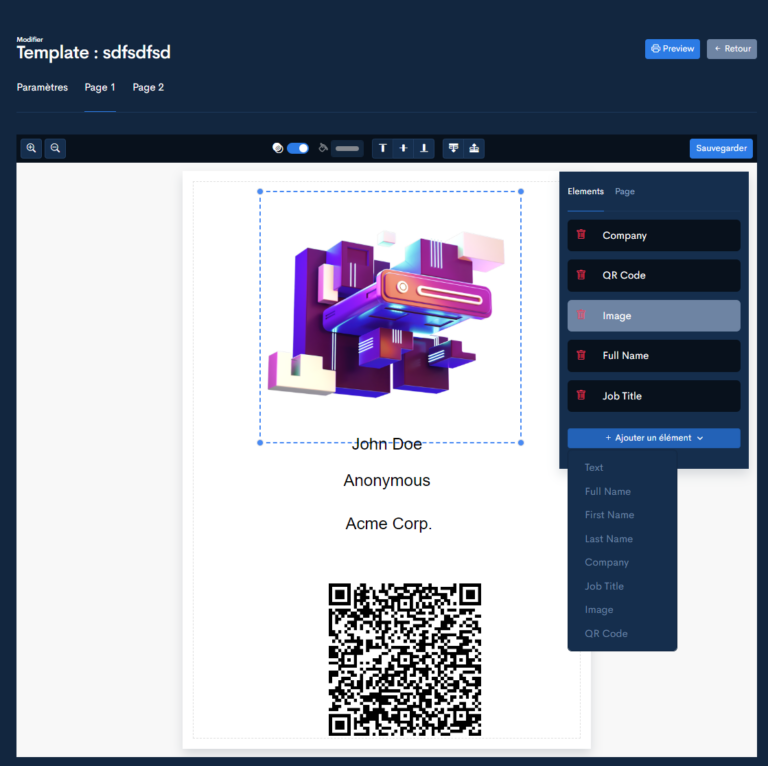Viewport: 768px width, 766px height.
Task: Open the Paramètres tab
Action: 42,88
